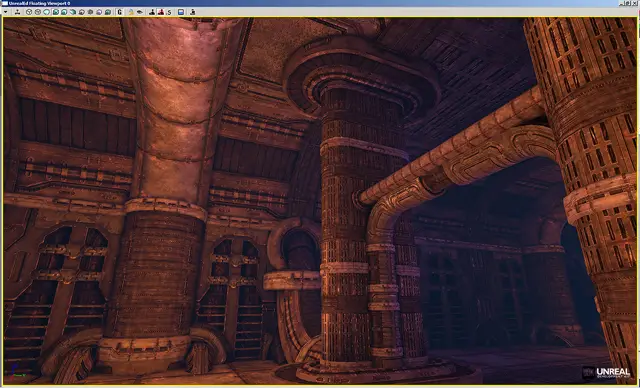Select the highlighted lit view mode
The width and height of the screenshot is (640, 388).
tap(56, 12)
